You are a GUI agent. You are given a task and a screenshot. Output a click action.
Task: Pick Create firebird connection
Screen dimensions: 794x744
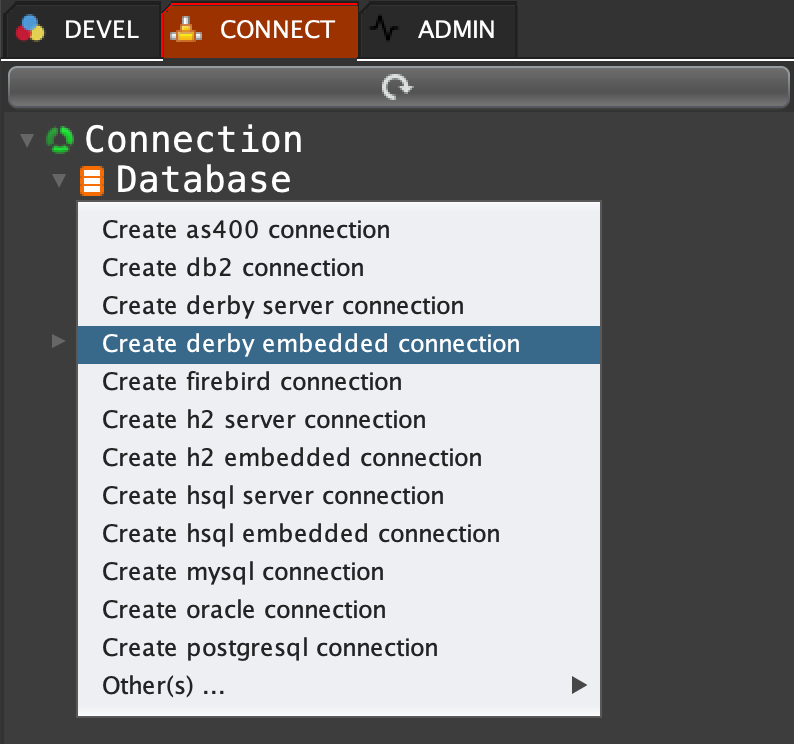click(252, 382)
